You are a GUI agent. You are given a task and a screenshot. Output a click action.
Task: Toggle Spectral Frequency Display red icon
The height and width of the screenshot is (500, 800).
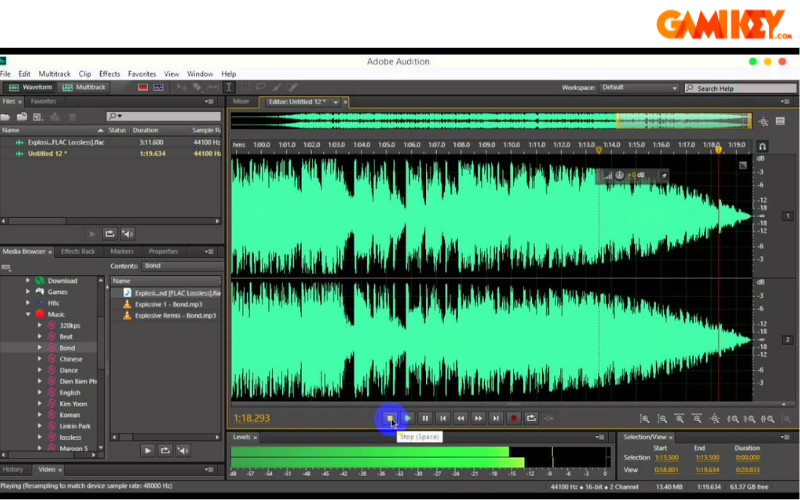click(143, 87)
